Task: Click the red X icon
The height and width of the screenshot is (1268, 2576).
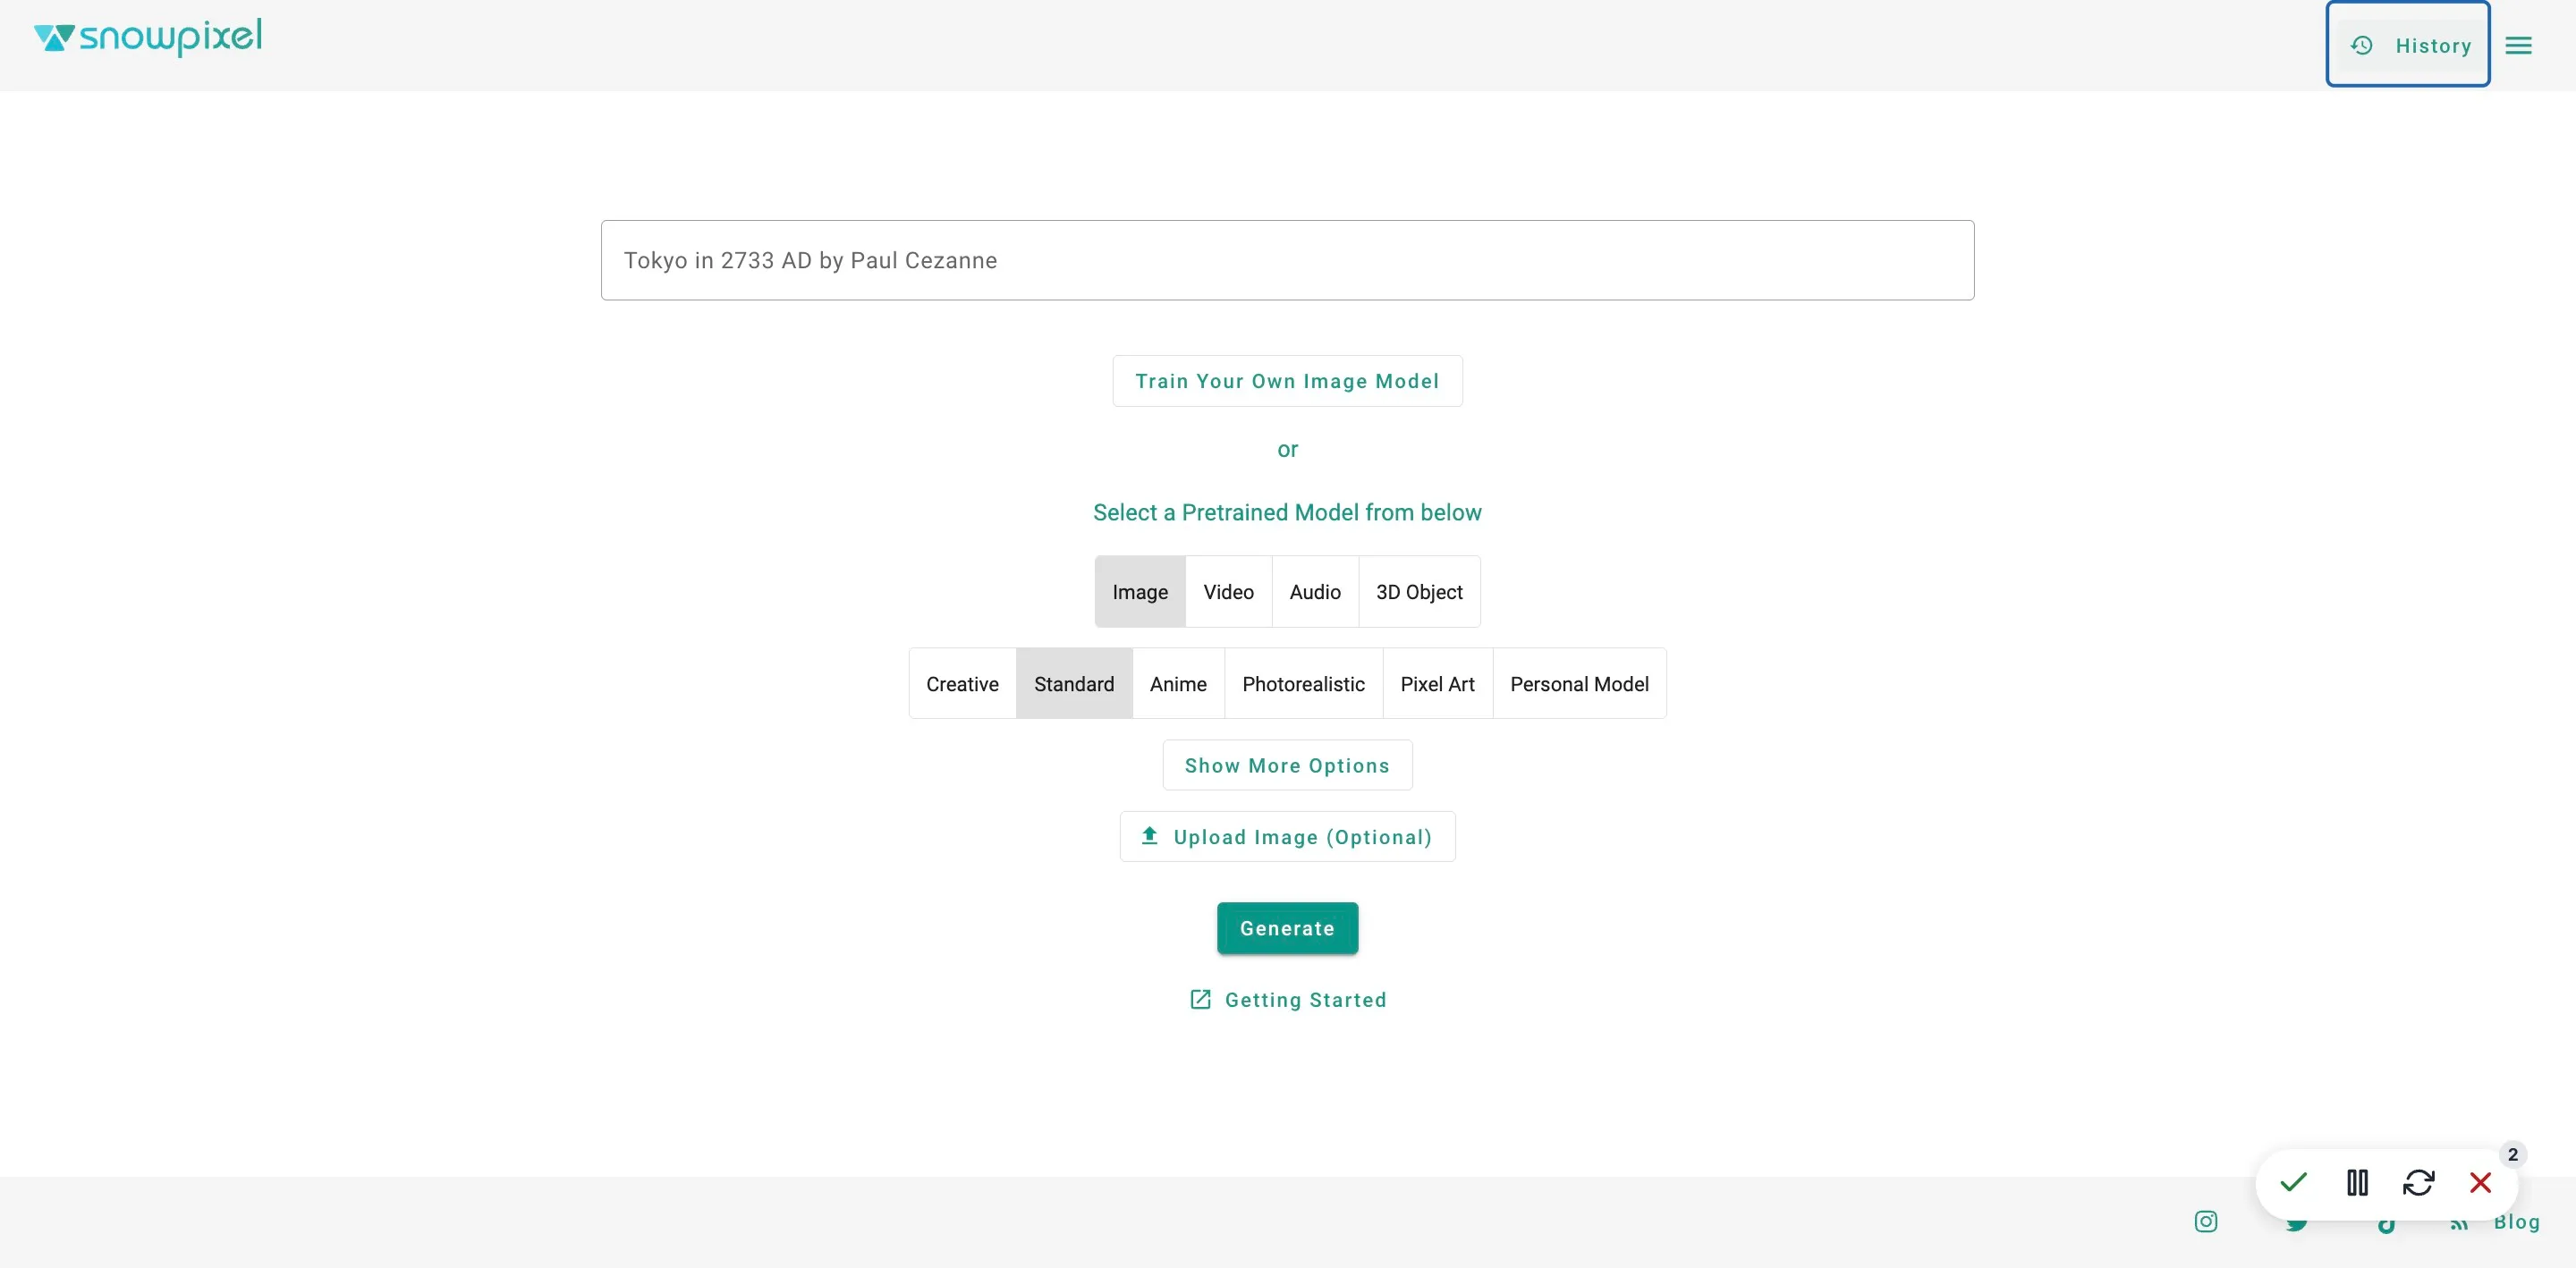Action: pos(2480,1183)
